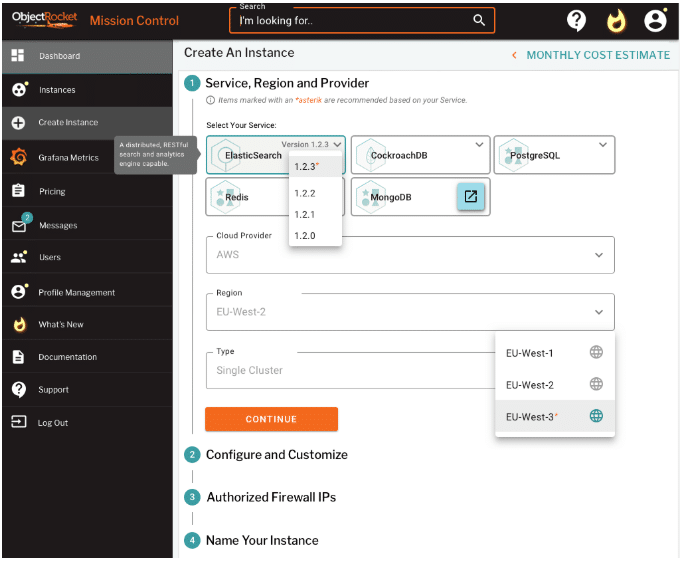
Task: Click the Log Out exit icon
Action: click(x=19, y=422)
